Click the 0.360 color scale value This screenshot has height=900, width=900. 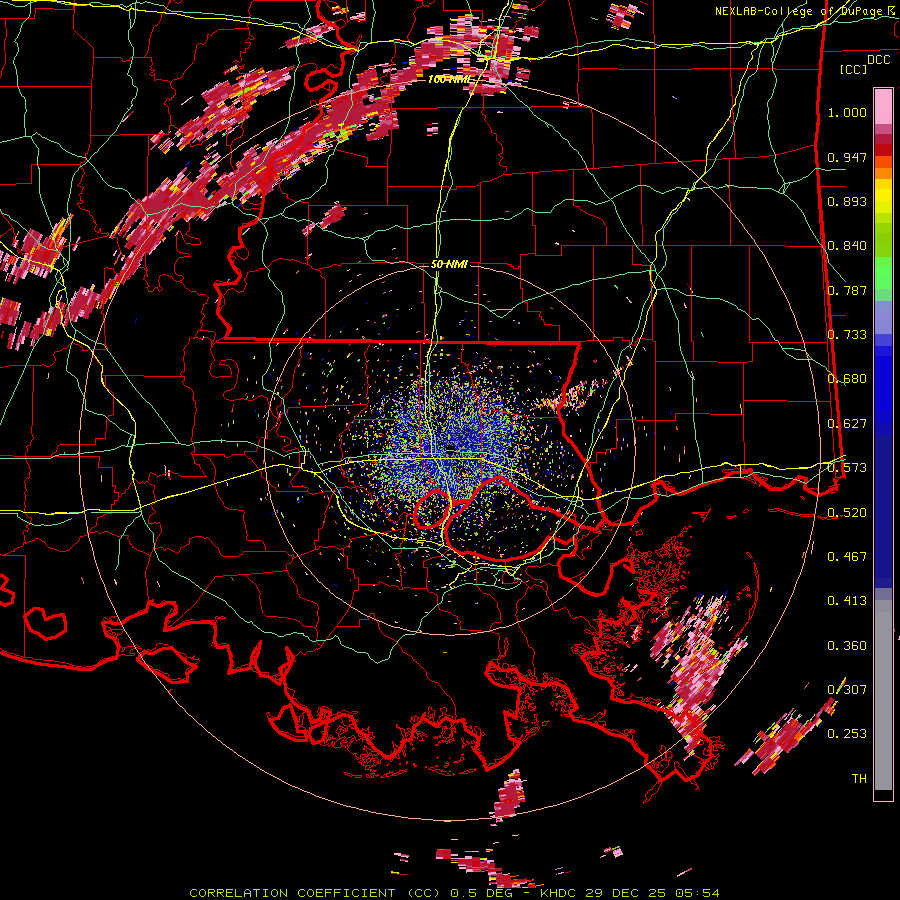tap(847, 646)
